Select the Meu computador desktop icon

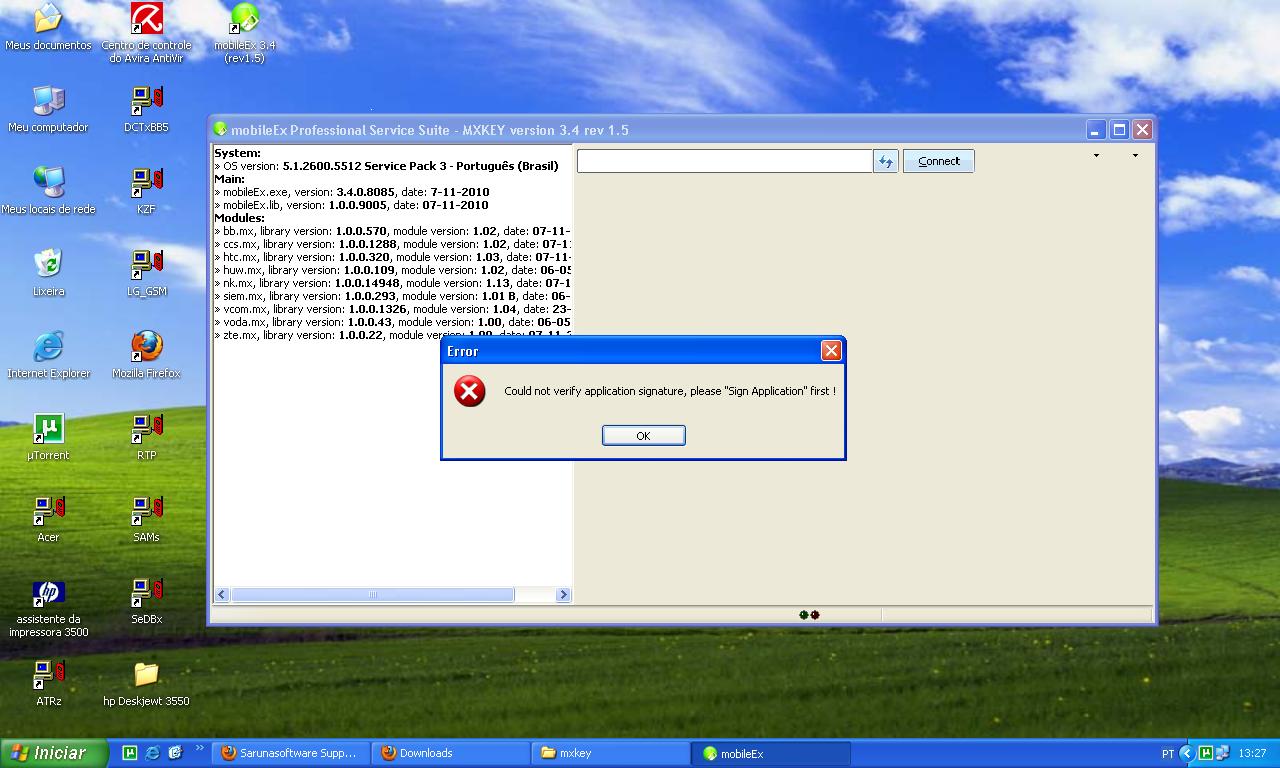pyautogui.click(x=48, y=109)
